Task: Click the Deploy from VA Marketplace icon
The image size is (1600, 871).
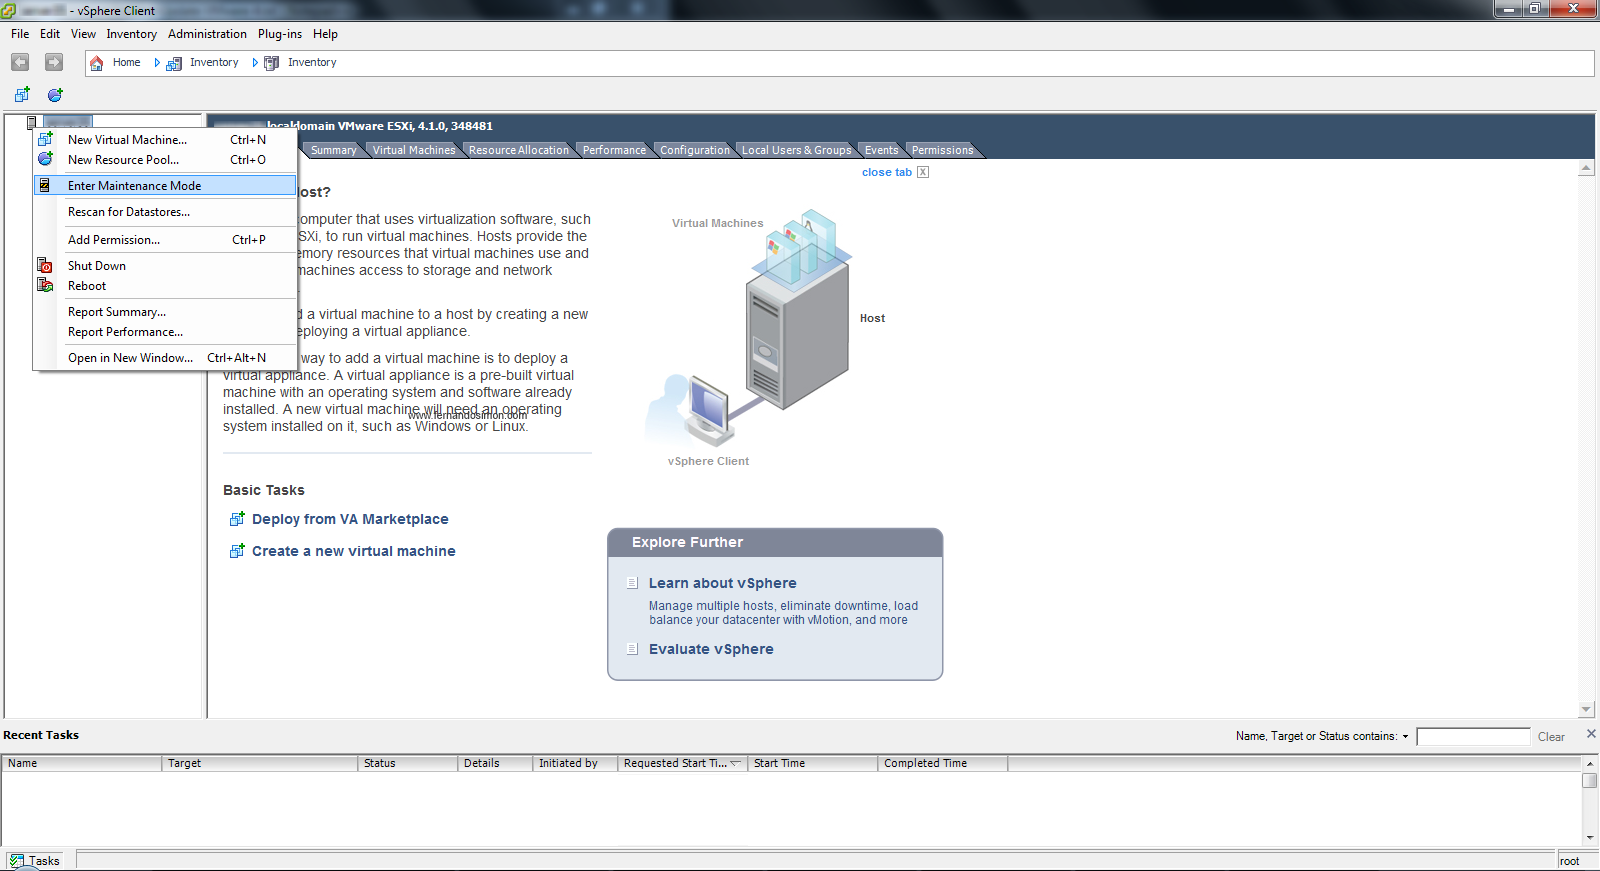Action: (x=237, y=519)
